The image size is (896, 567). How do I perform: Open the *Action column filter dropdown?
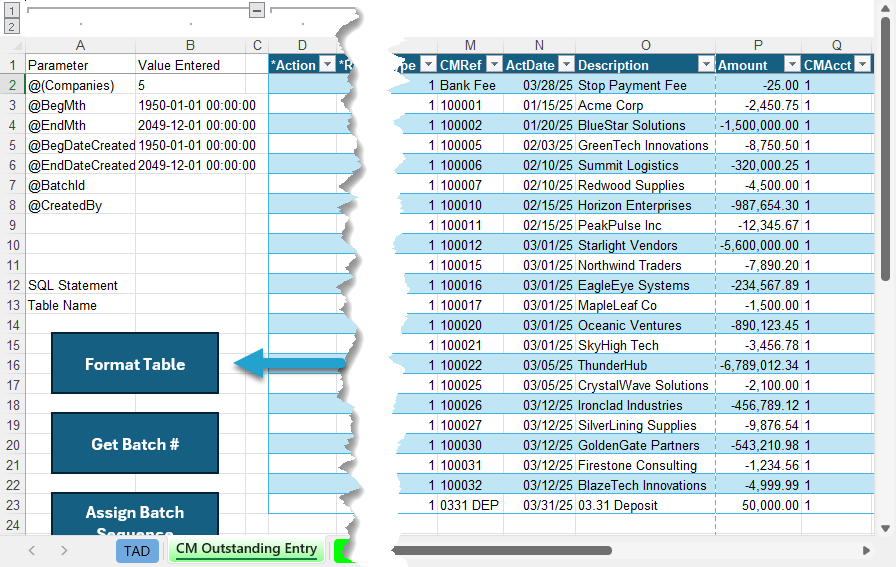click(x=327, y=65)
